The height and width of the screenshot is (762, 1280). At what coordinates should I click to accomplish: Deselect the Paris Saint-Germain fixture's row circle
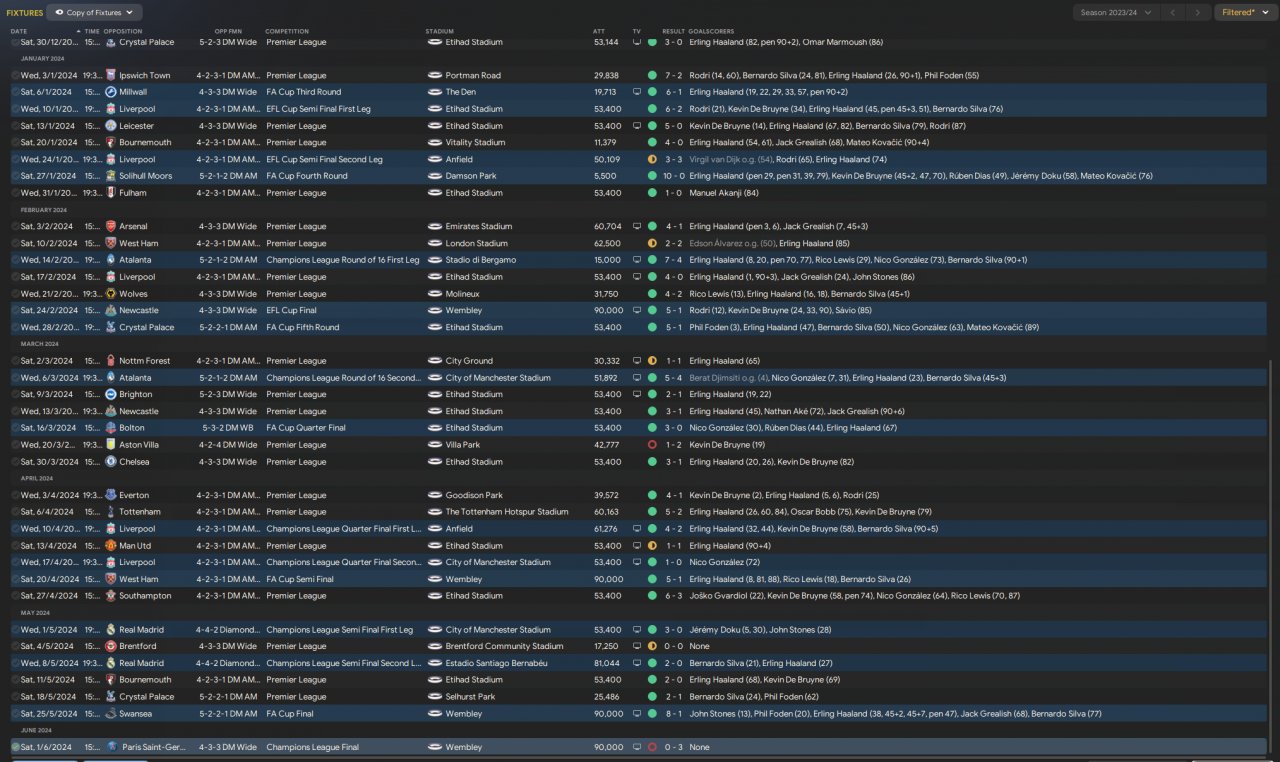(15, 747)
